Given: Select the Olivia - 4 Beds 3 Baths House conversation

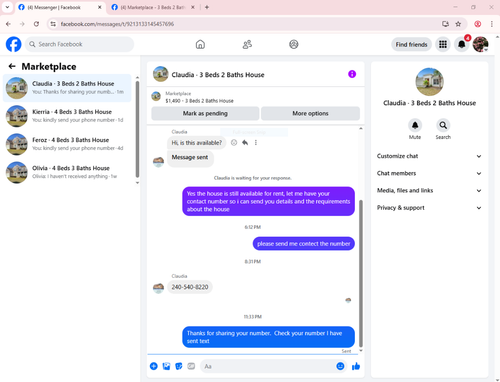Looking at the screenshot, I should [67, 172].
